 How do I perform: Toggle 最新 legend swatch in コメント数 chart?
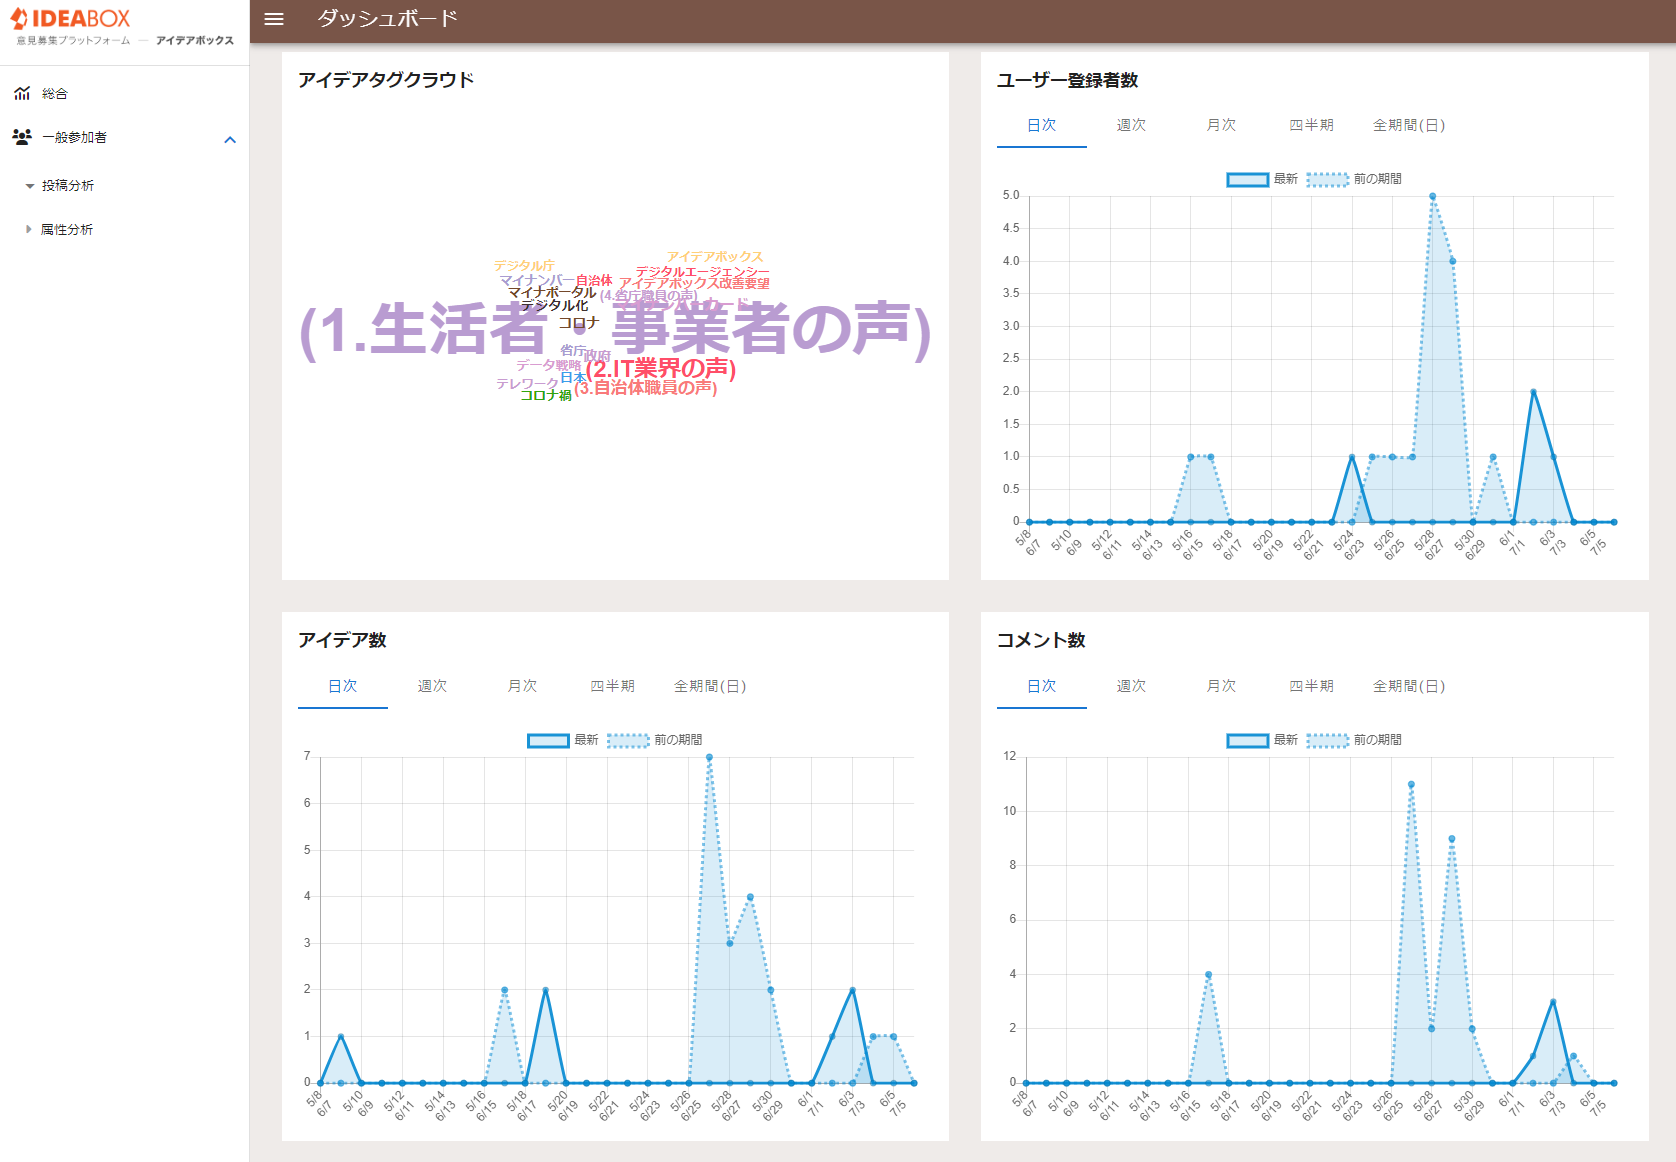(1248, 740)
